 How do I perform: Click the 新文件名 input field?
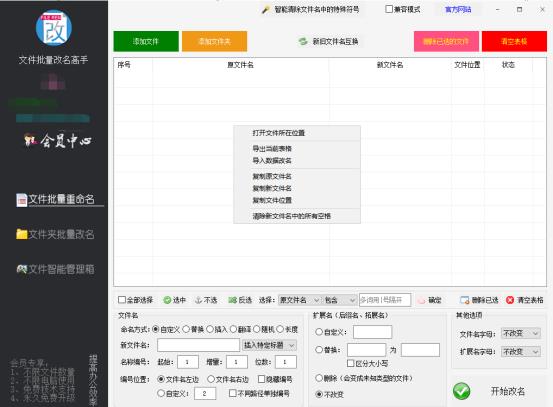[198, 345]
